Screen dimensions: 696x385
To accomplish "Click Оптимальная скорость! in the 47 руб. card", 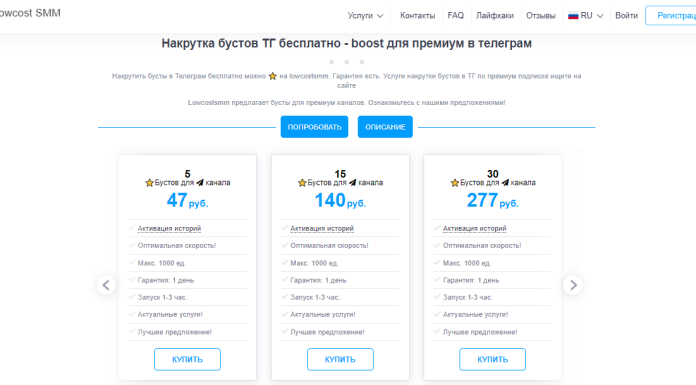I will tap(177, 246).
